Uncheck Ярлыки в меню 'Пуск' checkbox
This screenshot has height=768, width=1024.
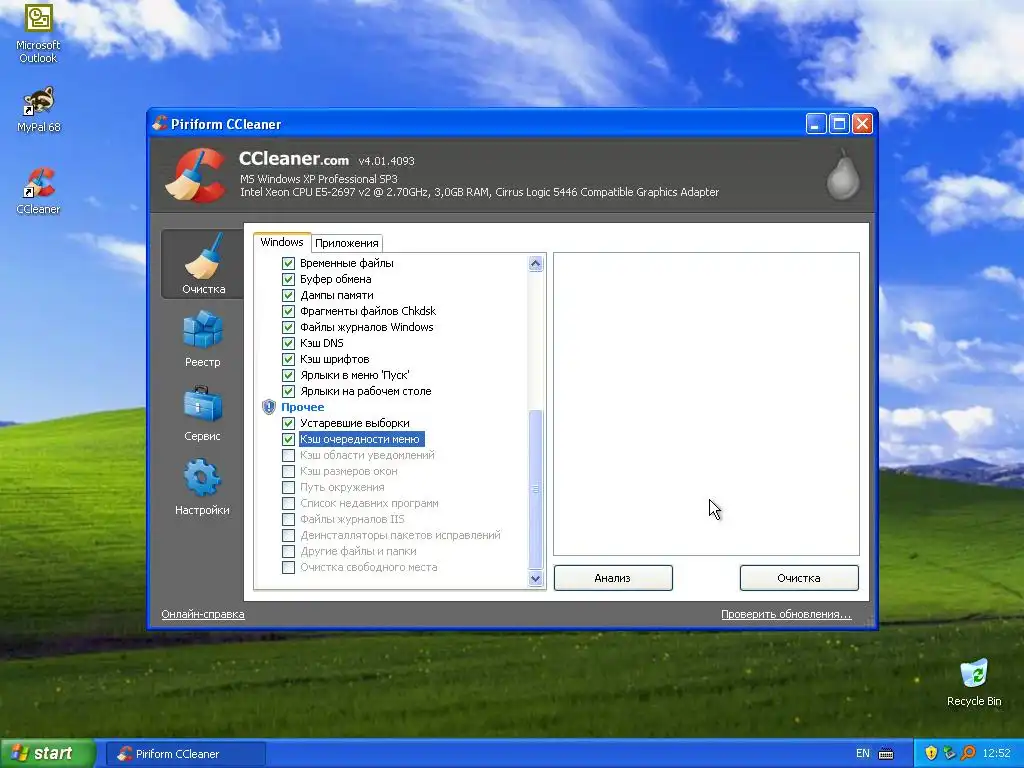288,375
